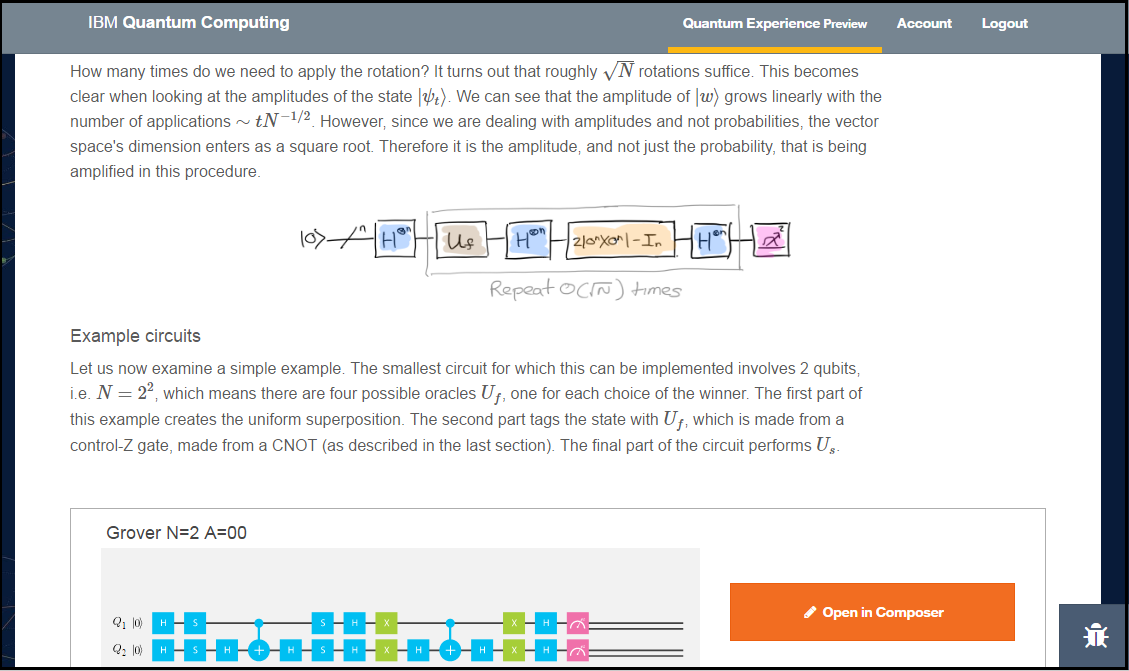Screen dimensions: 1129x671
Task: Switch to the Quantum Experience Preview tab
Action: pos(775,23)
